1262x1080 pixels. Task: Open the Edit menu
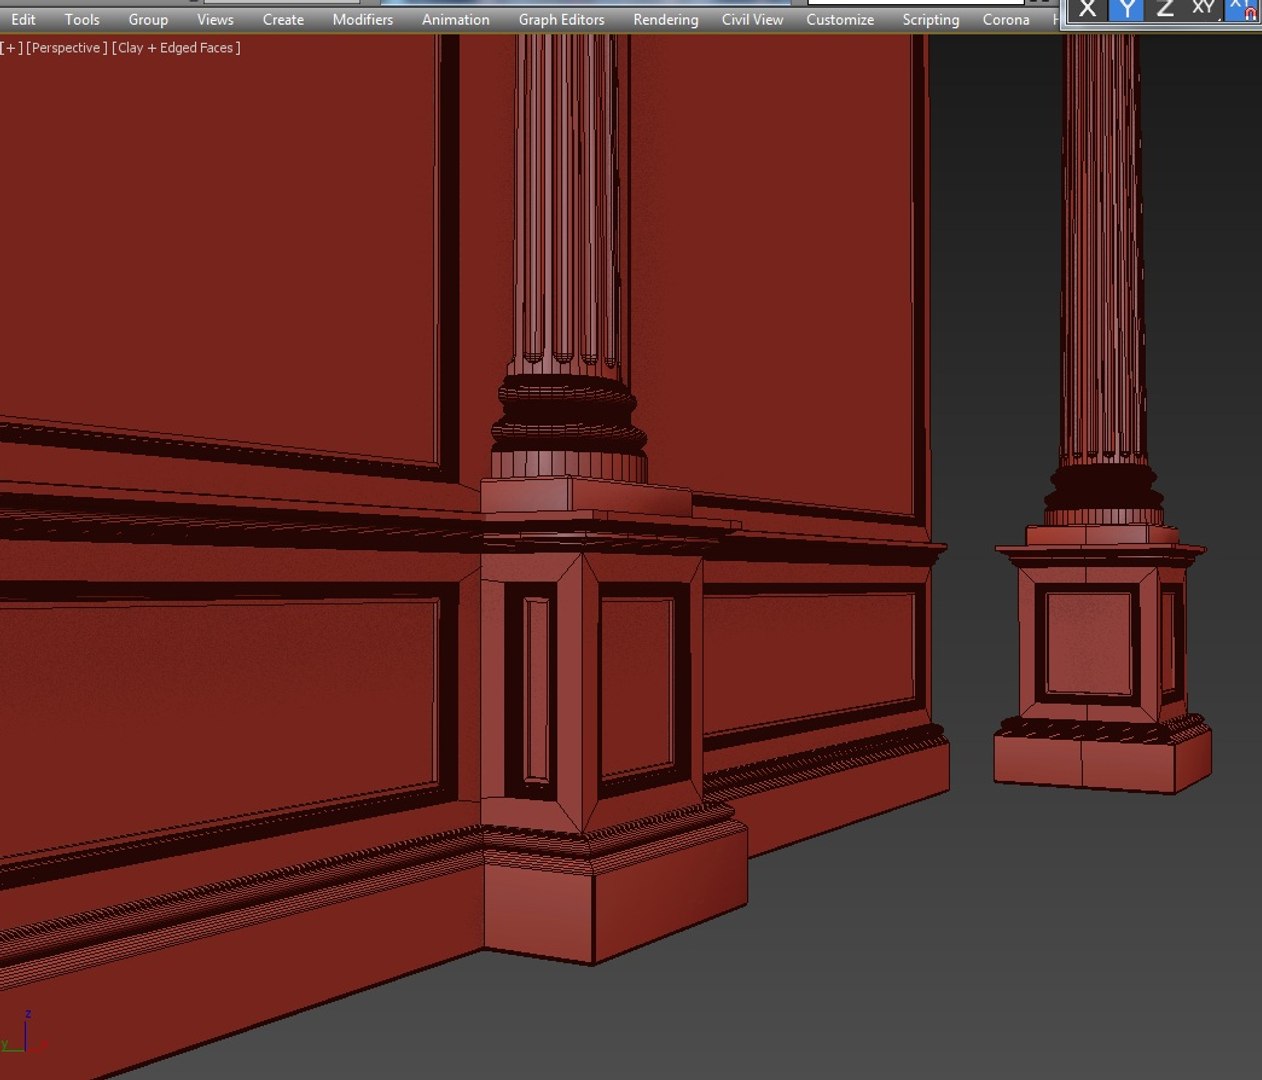23,19
